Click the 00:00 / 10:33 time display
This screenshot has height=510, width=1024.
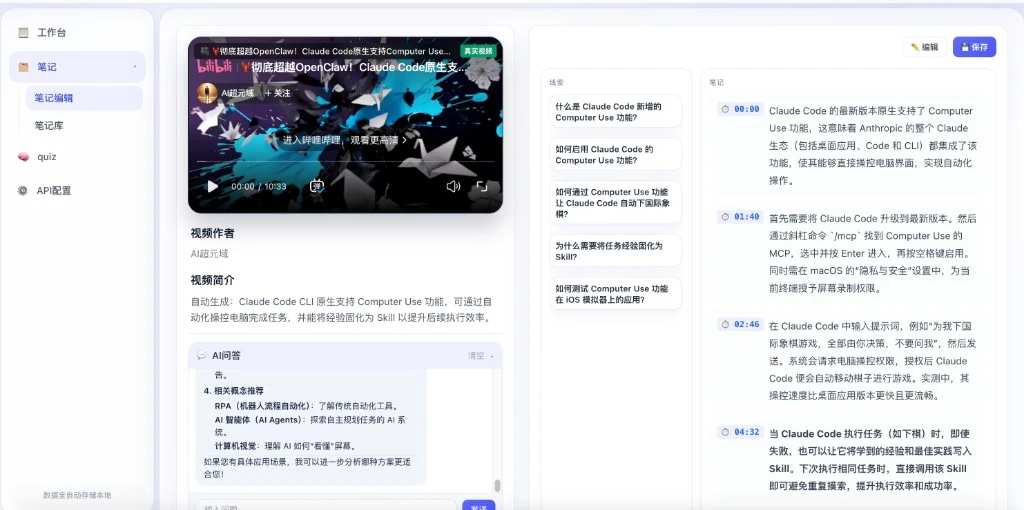pyautogui.click(x=259, y=186)
